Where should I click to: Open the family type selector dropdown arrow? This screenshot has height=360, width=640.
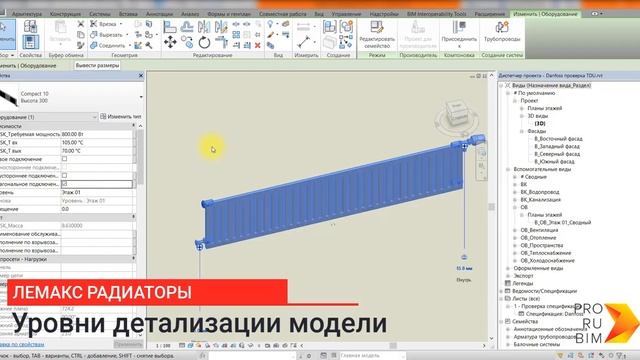[x=141, y=97]
